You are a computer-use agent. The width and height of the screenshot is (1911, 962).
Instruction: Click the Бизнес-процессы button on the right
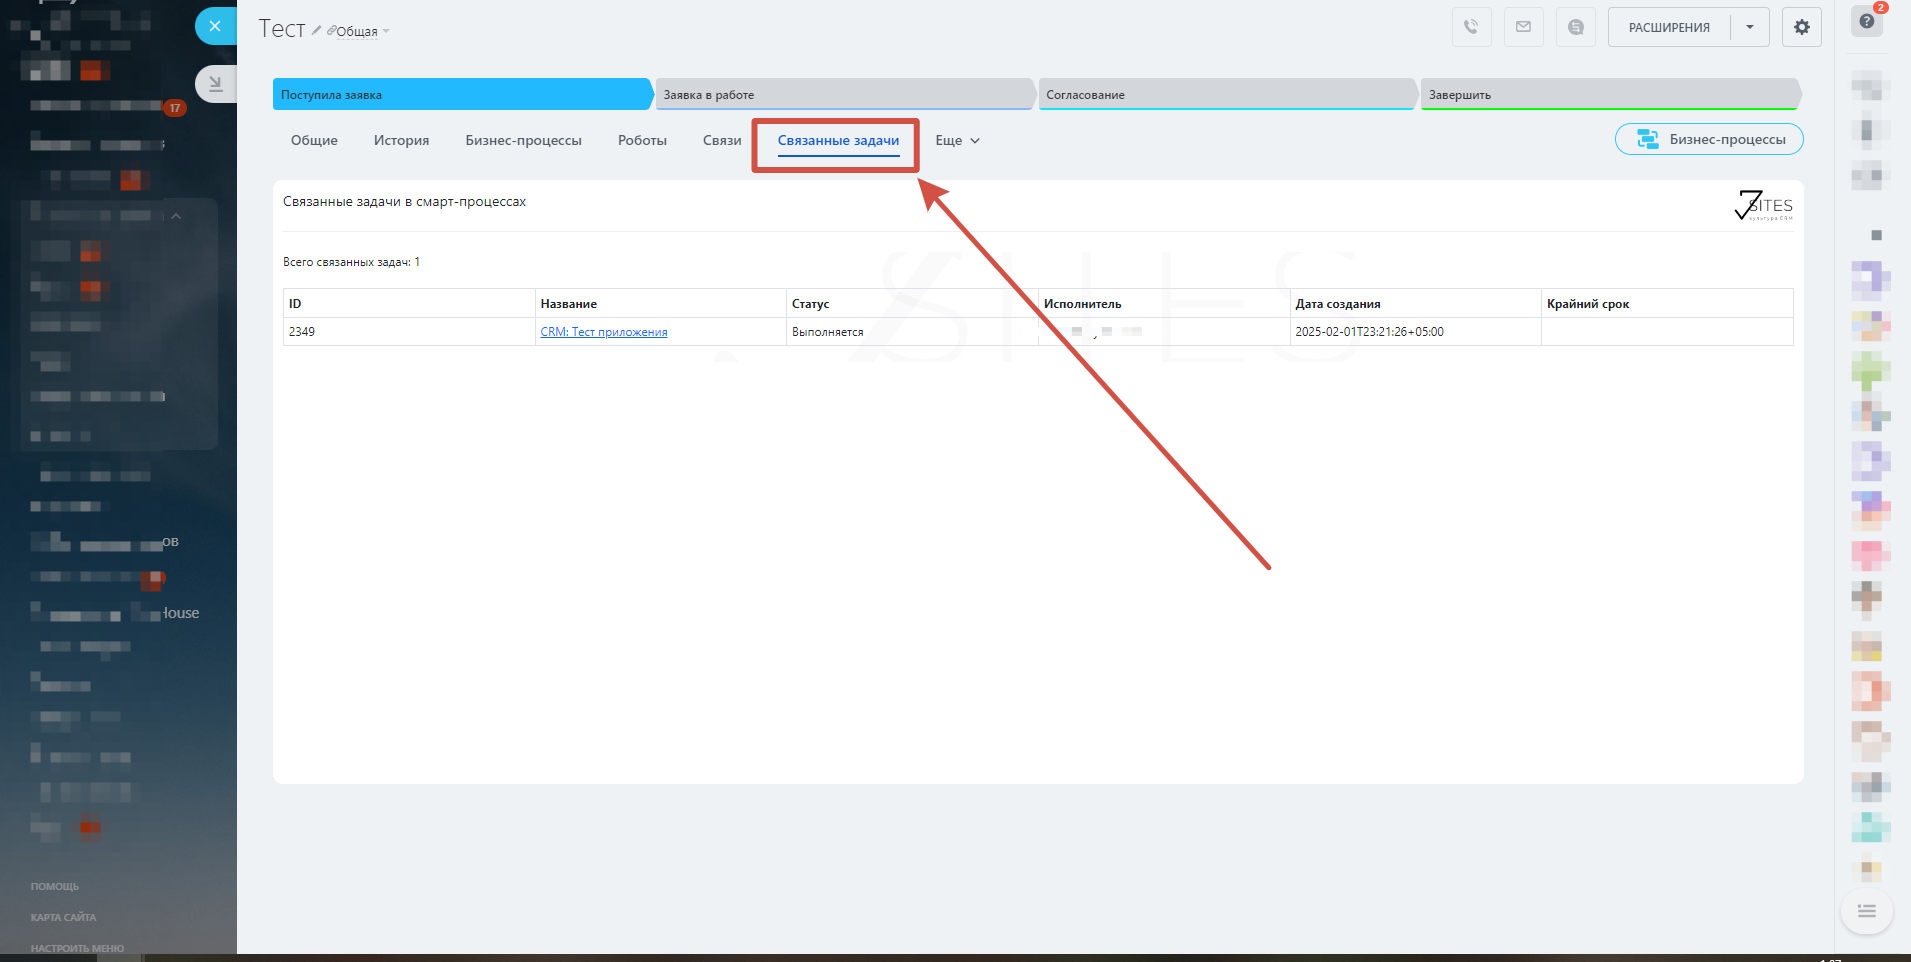pos(1709,140)
